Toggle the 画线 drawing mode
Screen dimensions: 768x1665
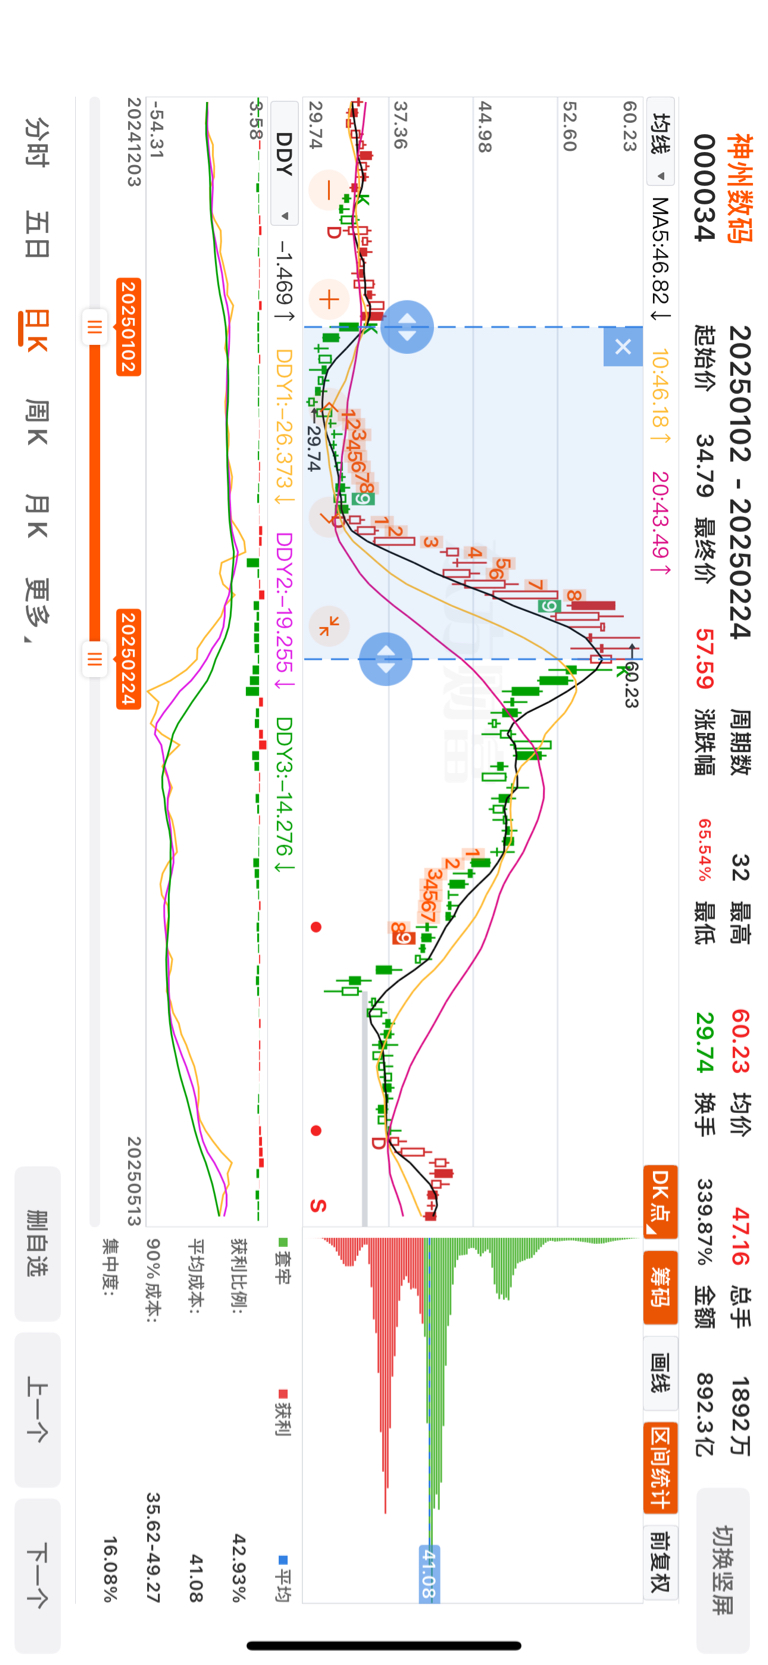coord(660,1373)
